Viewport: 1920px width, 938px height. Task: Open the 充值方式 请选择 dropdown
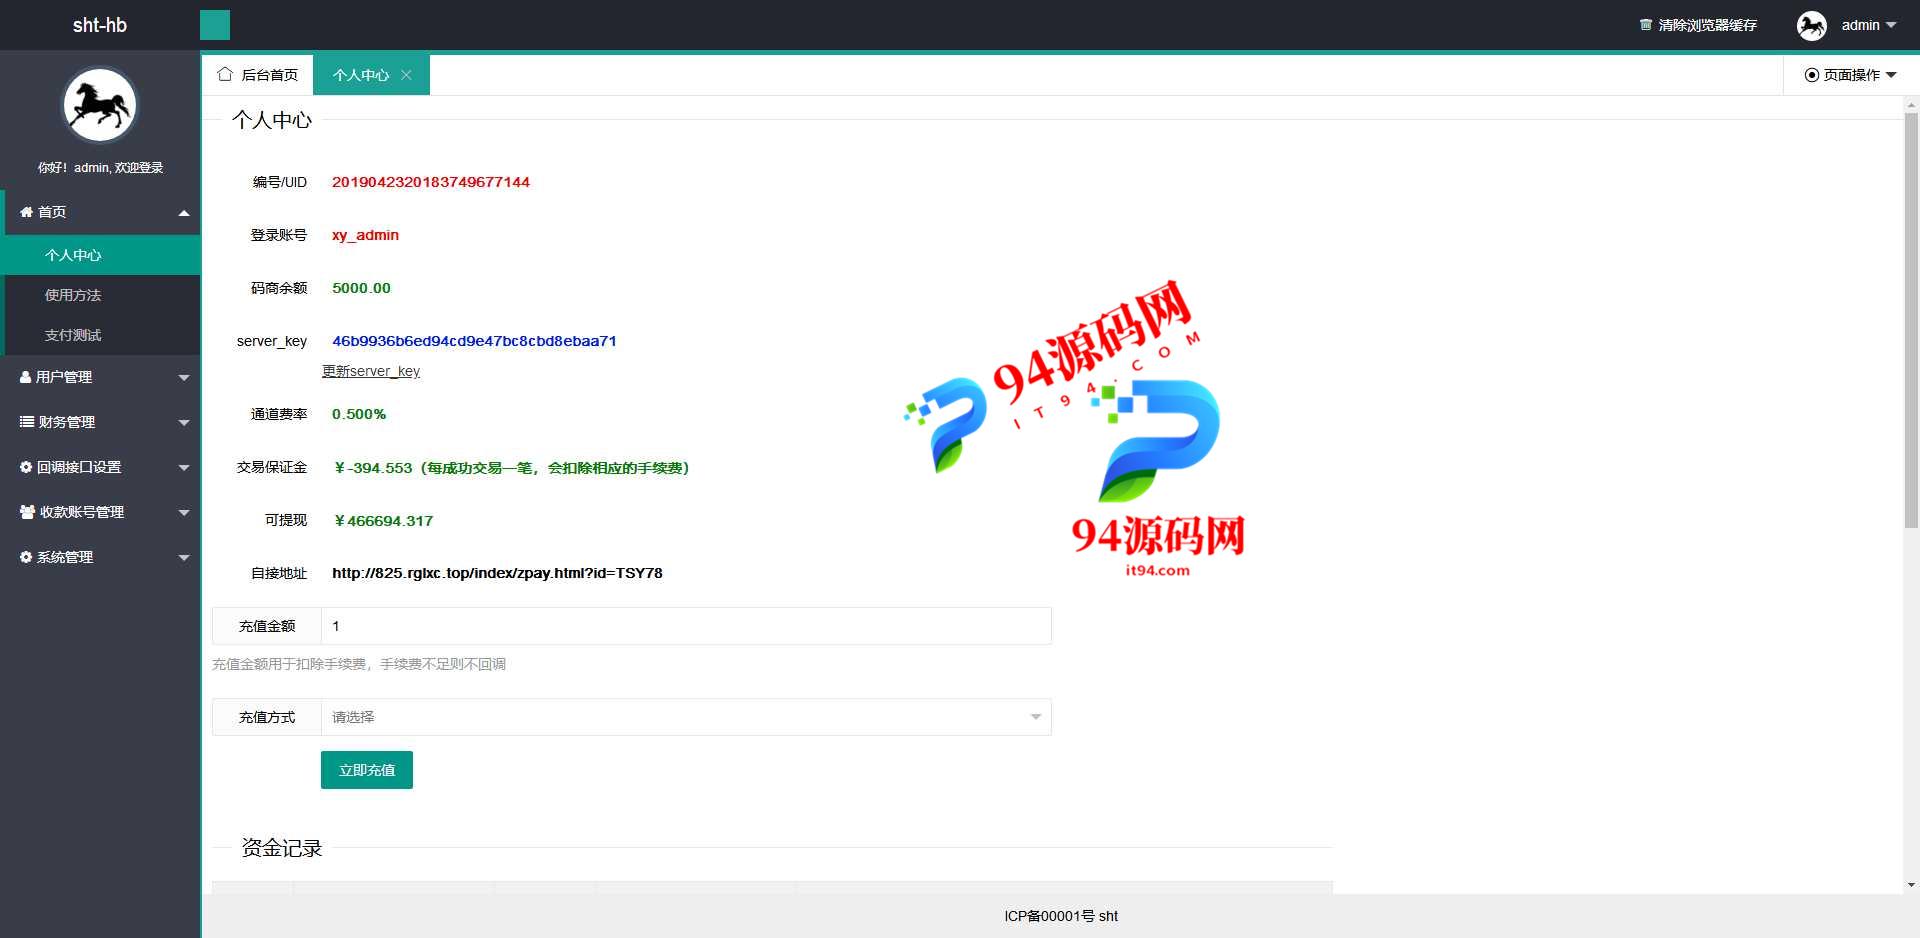click(x=686, y=717)
